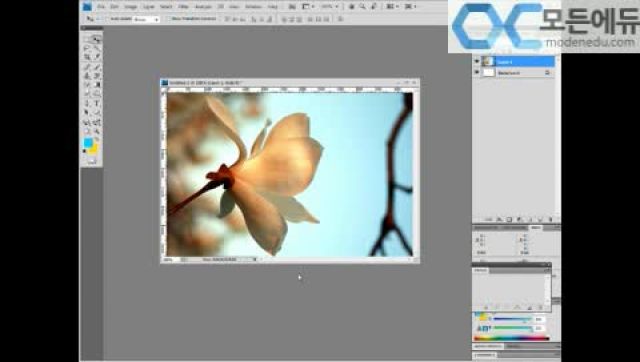Select the Eraser tool
640x362 pixels.
click(x=87, y=84)
